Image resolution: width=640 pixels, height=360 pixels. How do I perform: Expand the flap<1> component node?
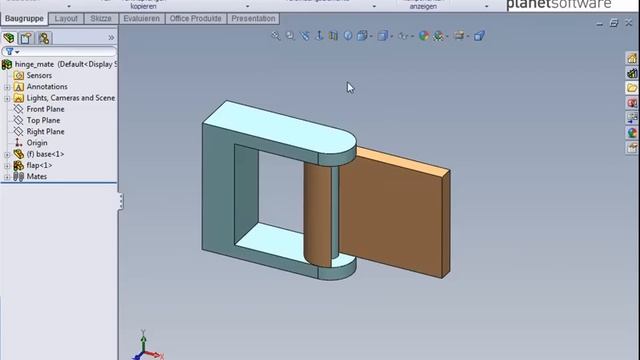tap(7, 166)
